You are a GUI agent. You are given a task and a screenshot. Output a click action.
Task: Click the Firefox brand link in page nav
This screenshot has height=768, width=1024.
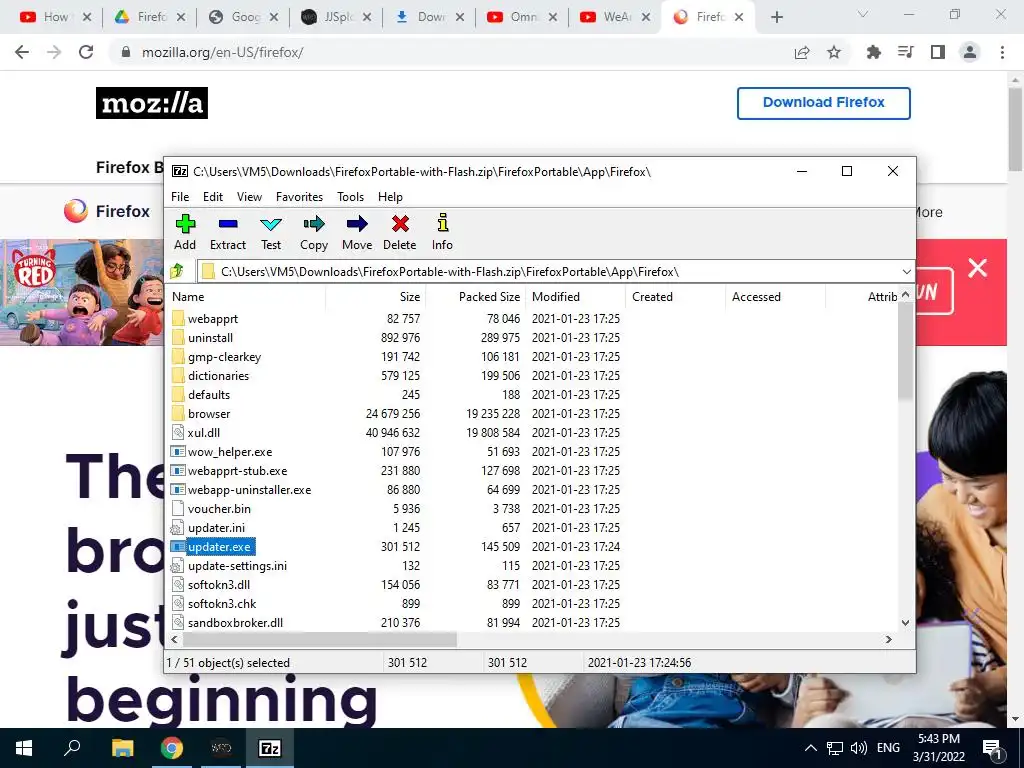click(x=108, y=211)
